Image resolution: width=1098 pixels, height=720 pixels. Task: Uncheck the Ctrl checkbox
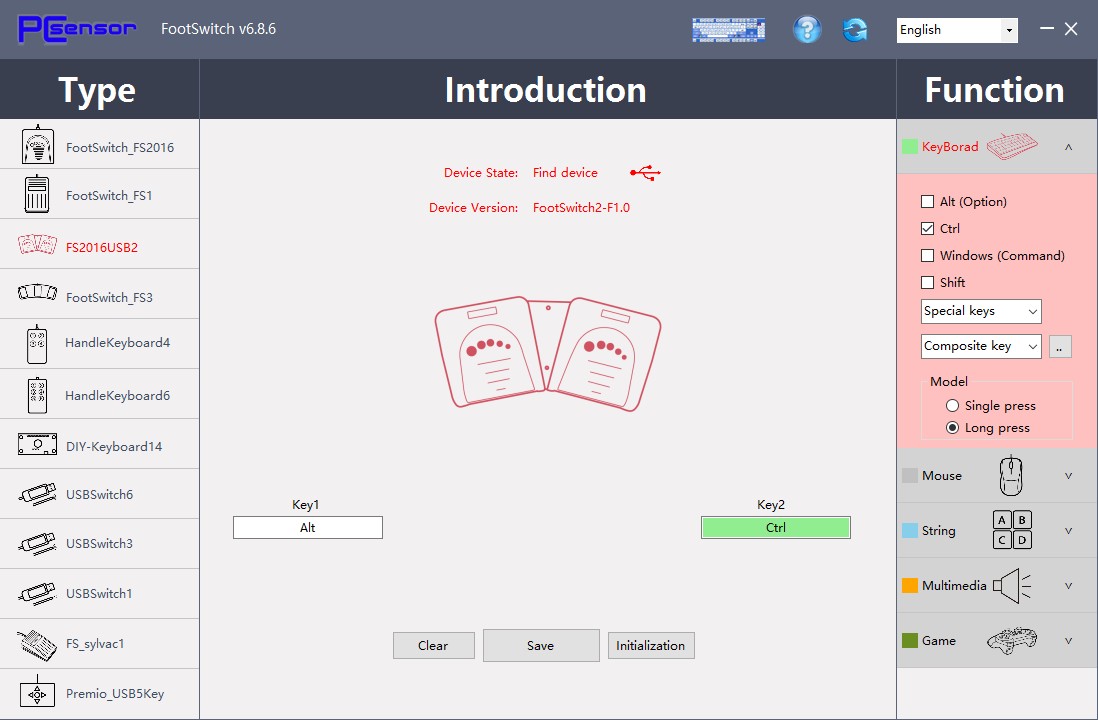click(928, 228)
